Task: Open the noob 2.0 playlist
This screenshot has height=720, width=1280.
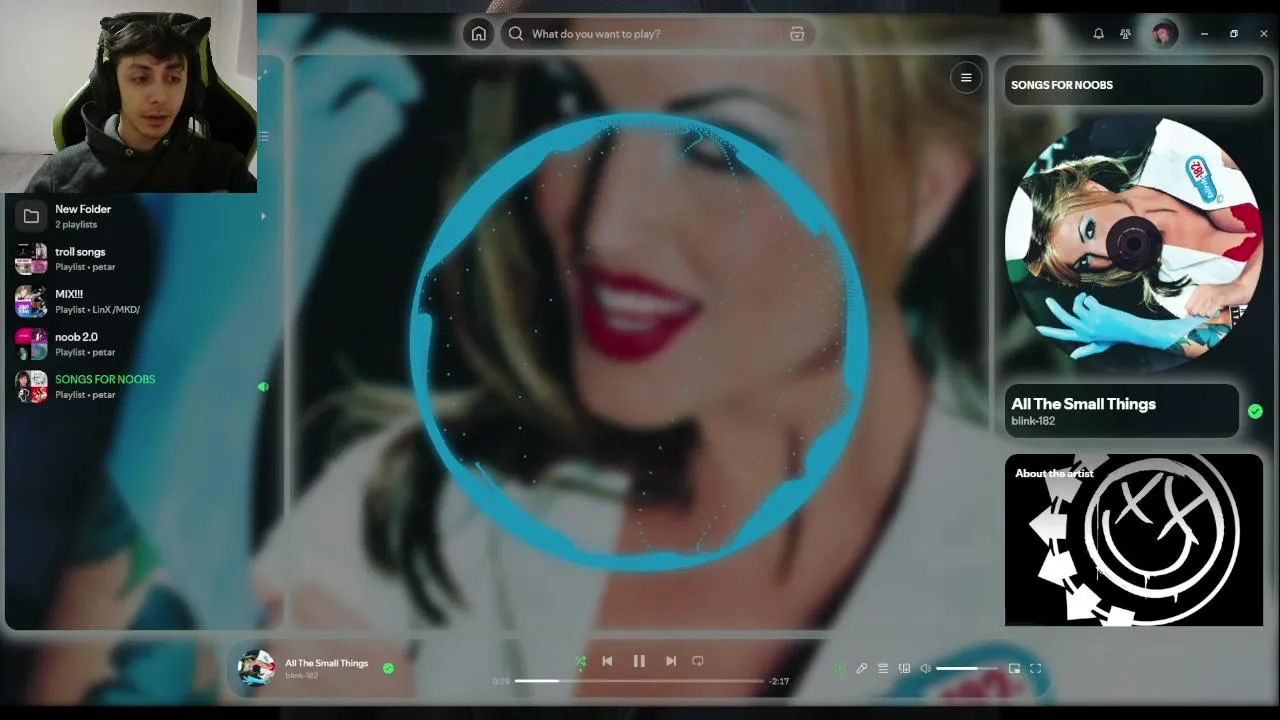Action: (140, 344)
